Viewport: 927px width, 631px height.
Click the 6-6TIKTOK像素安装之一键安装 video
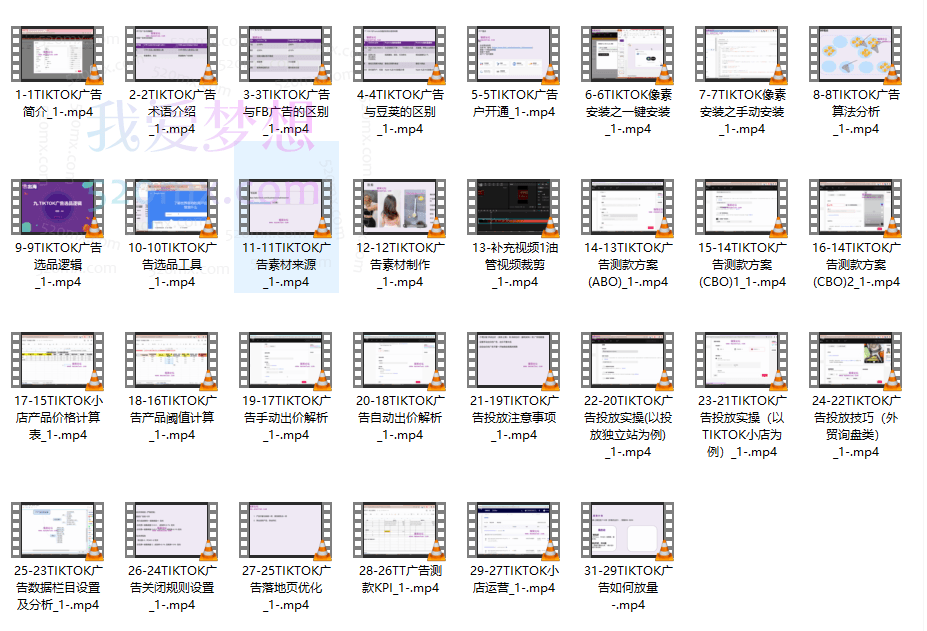628,55
